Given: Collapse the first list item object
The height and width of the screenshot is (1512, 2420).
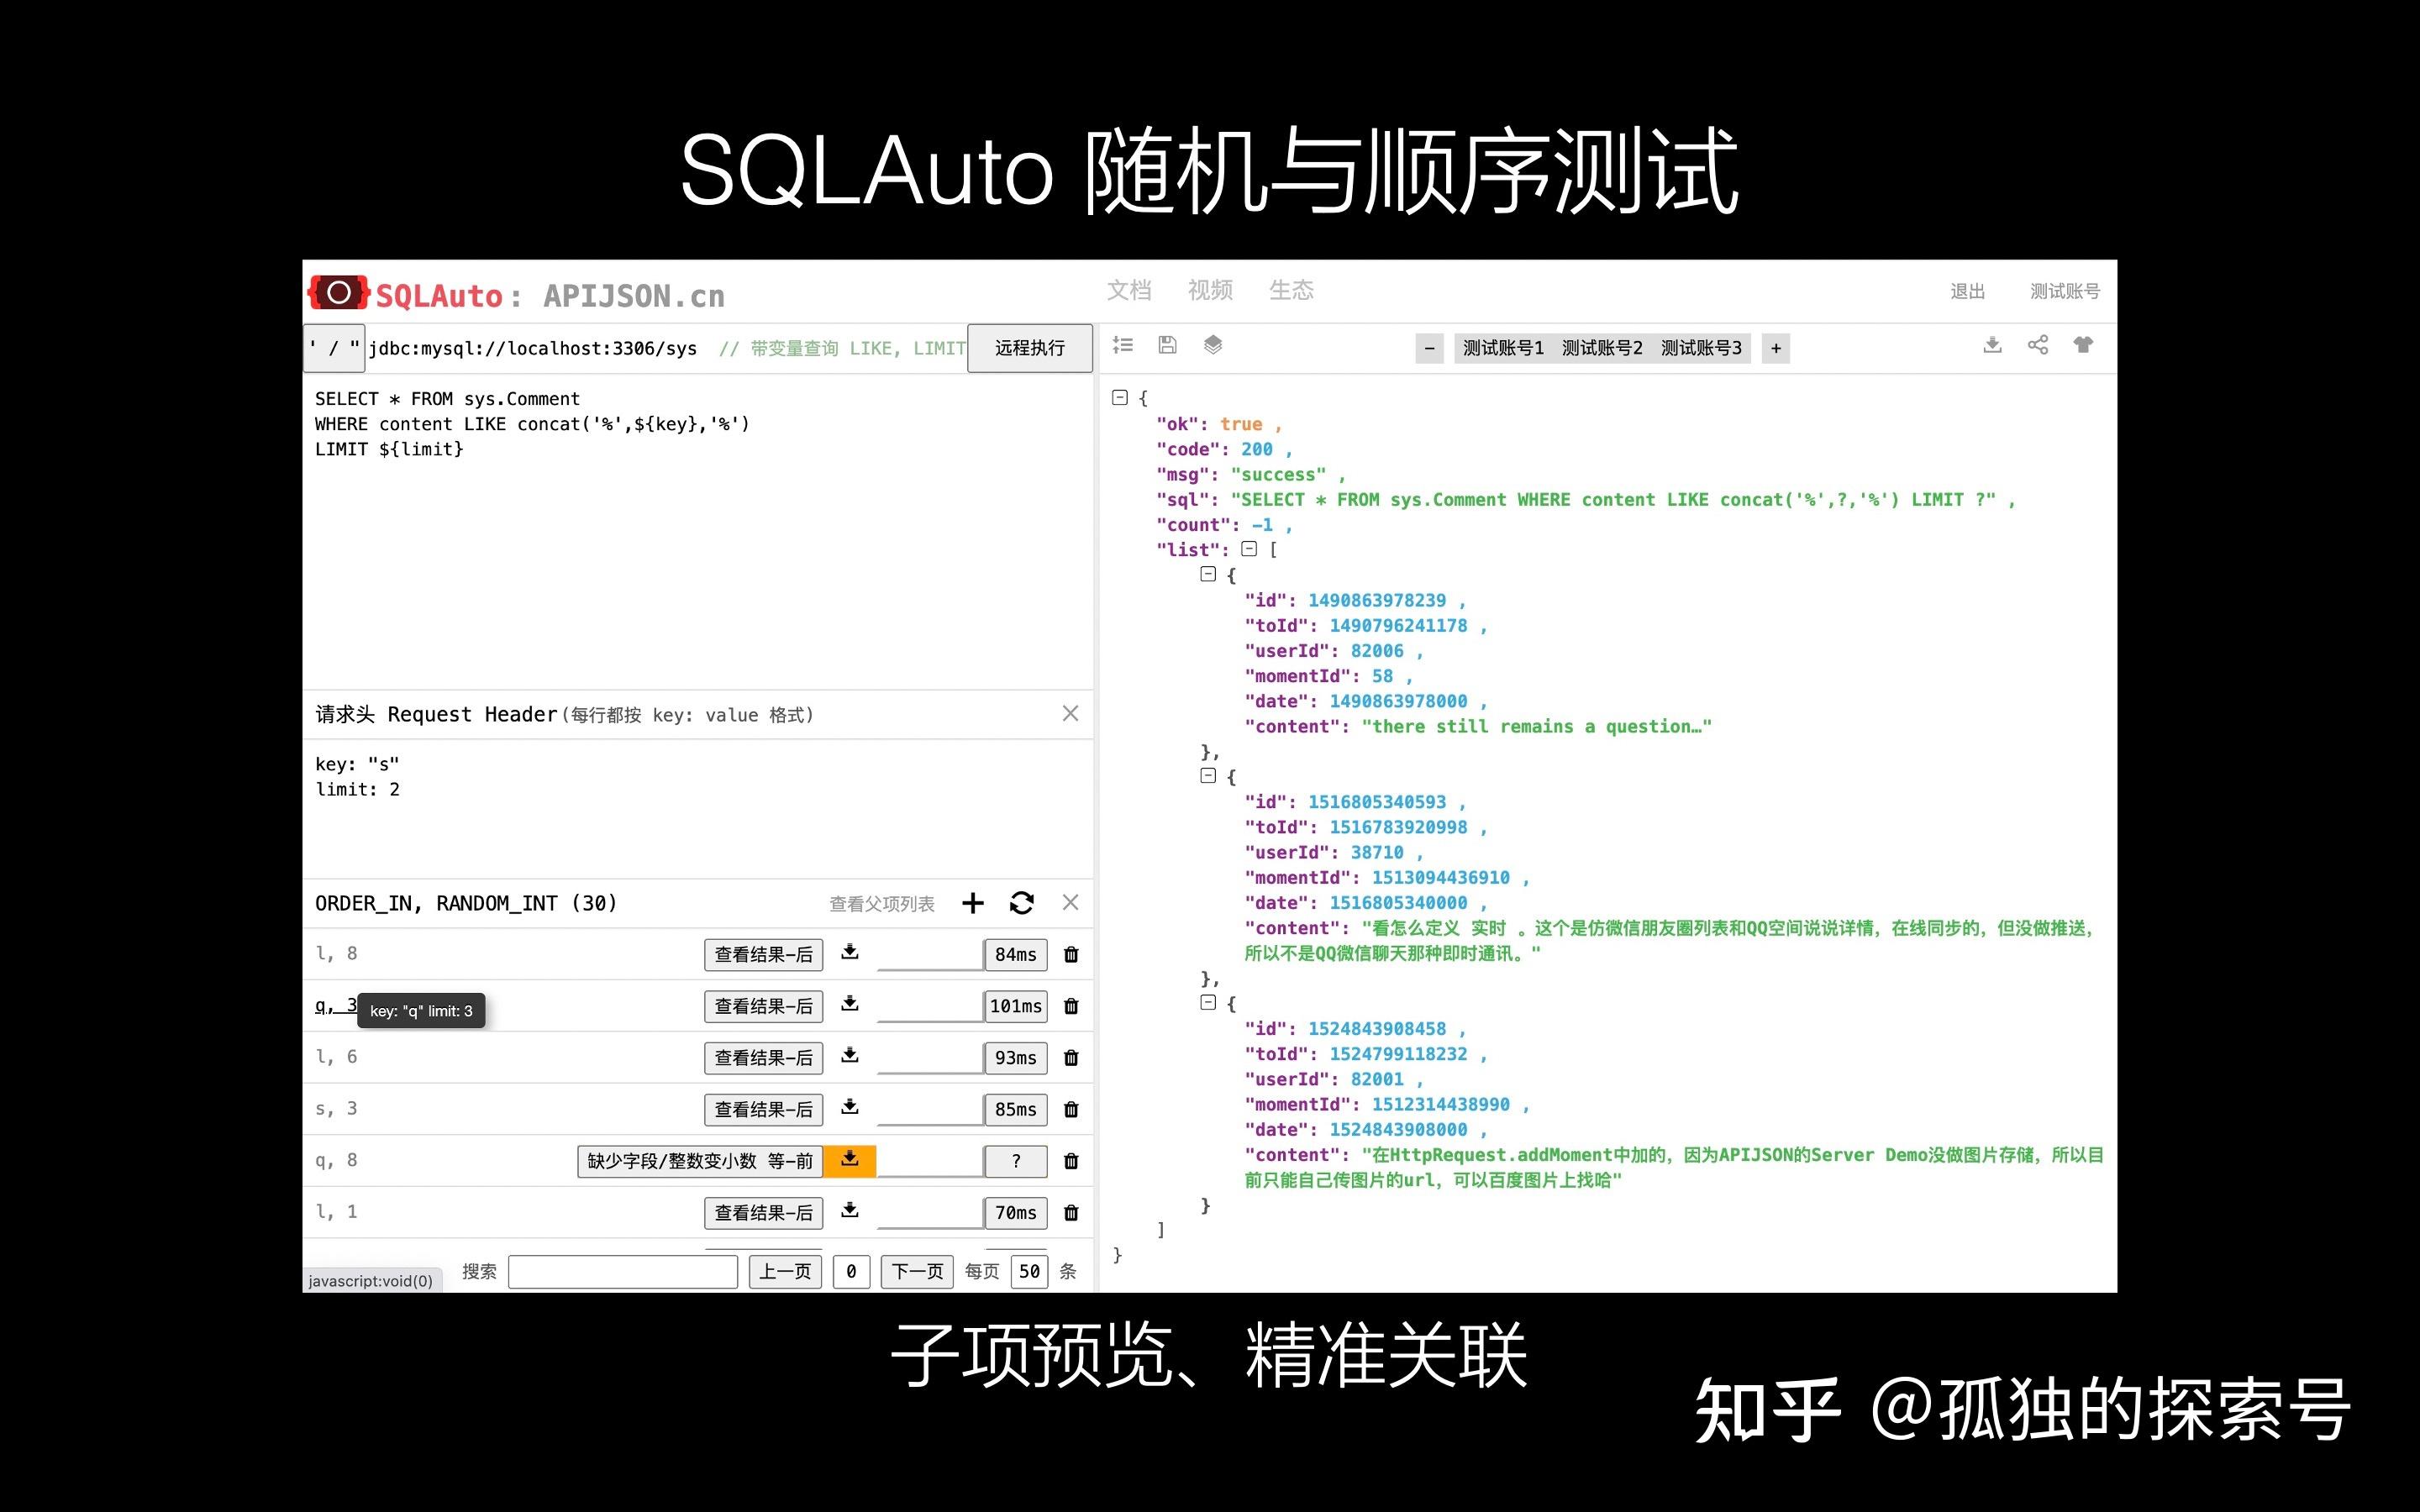Looking at the screenshot, I should [1208, 574].
